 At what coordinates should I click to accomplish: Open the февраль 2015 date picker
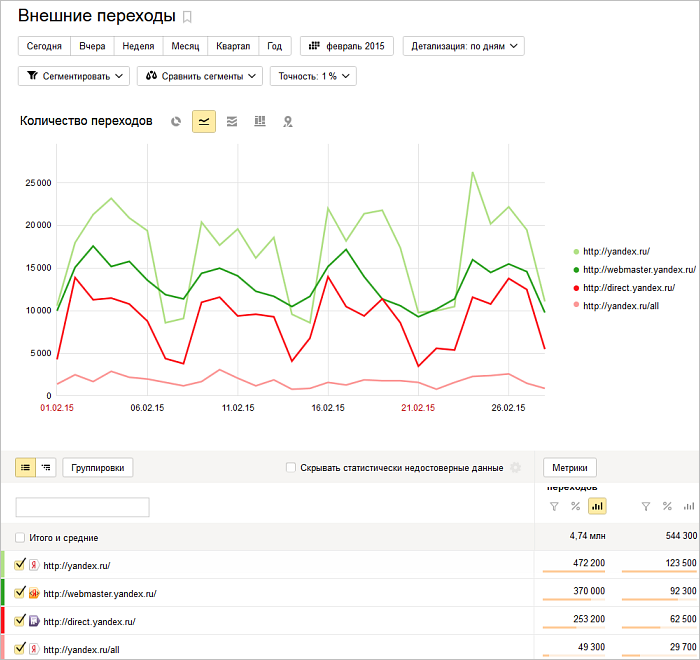[347, 46]
